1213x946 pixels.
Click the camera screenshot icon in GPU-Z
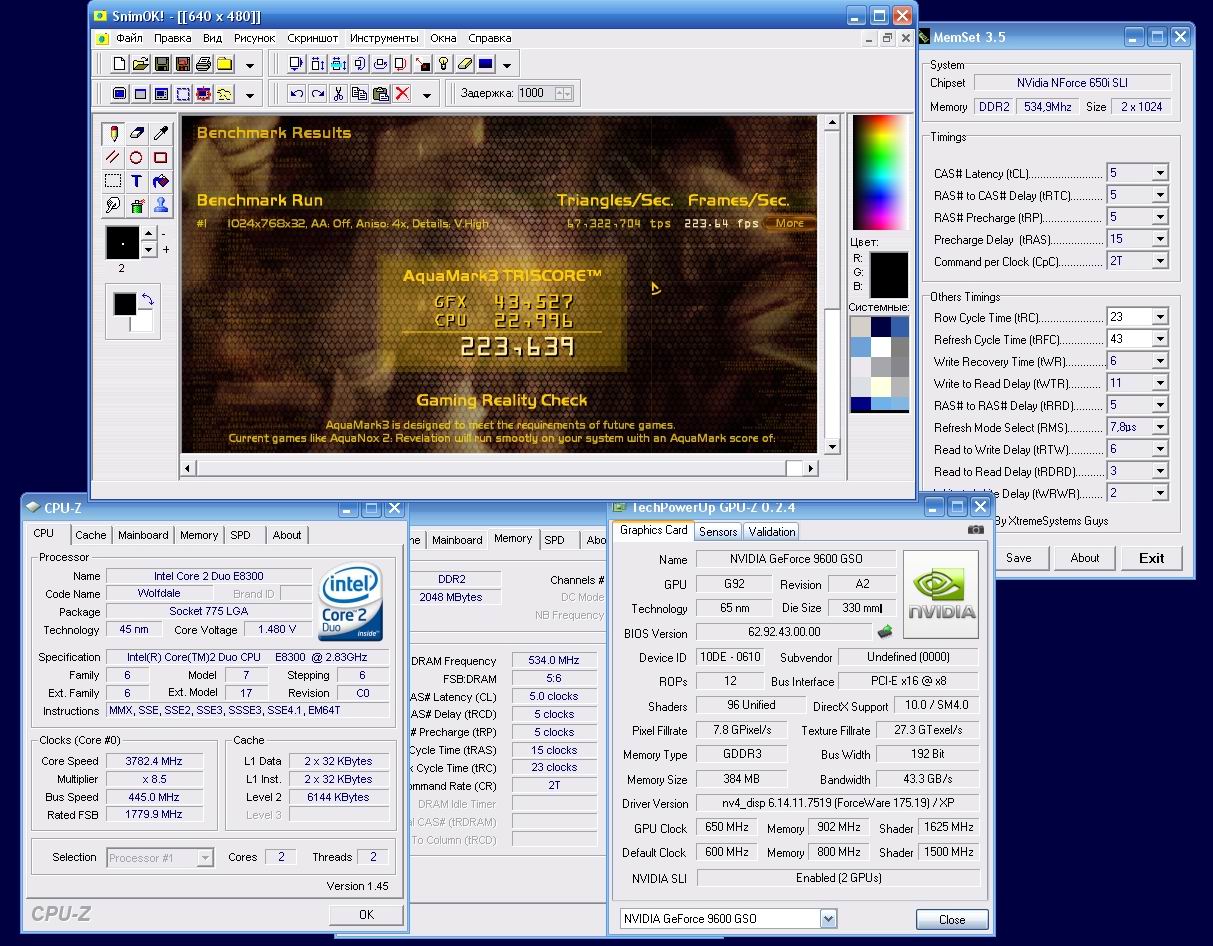[975, 530]
